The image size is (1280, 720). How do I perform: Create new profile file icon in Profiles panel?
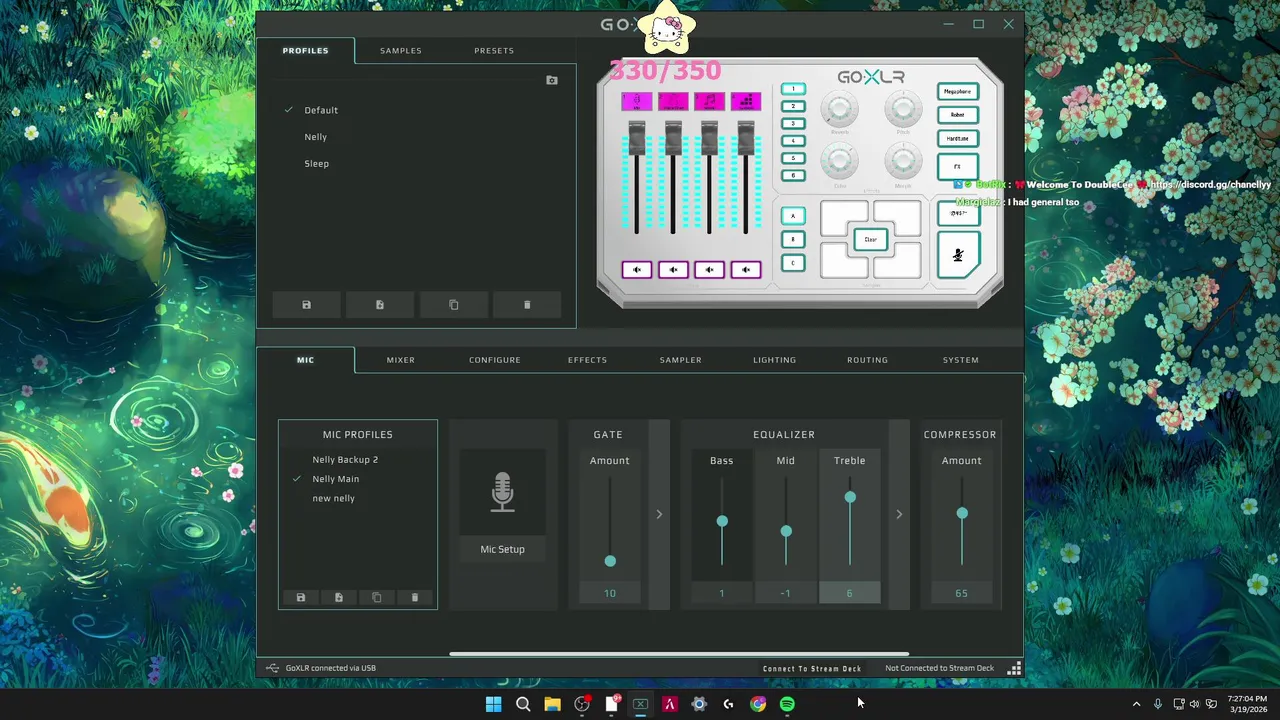pos(380,305)
